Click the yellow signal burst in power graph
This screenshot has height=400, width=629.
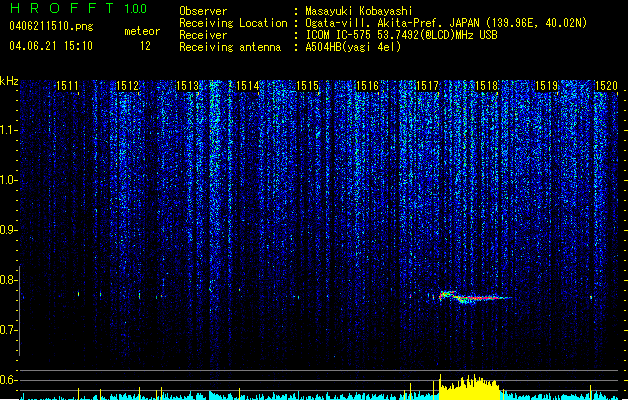(x=469, y=387)
